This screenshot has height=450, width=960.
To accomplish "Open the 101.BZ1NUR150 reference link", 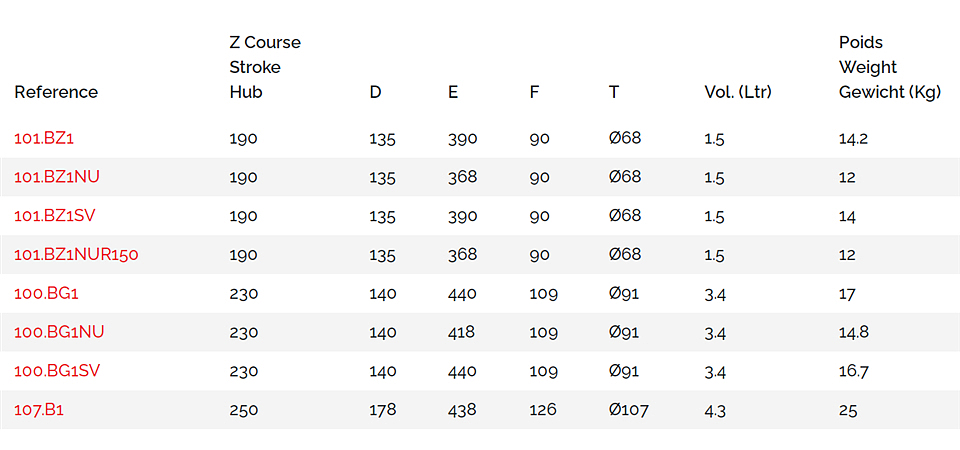I will click(77, 255).
